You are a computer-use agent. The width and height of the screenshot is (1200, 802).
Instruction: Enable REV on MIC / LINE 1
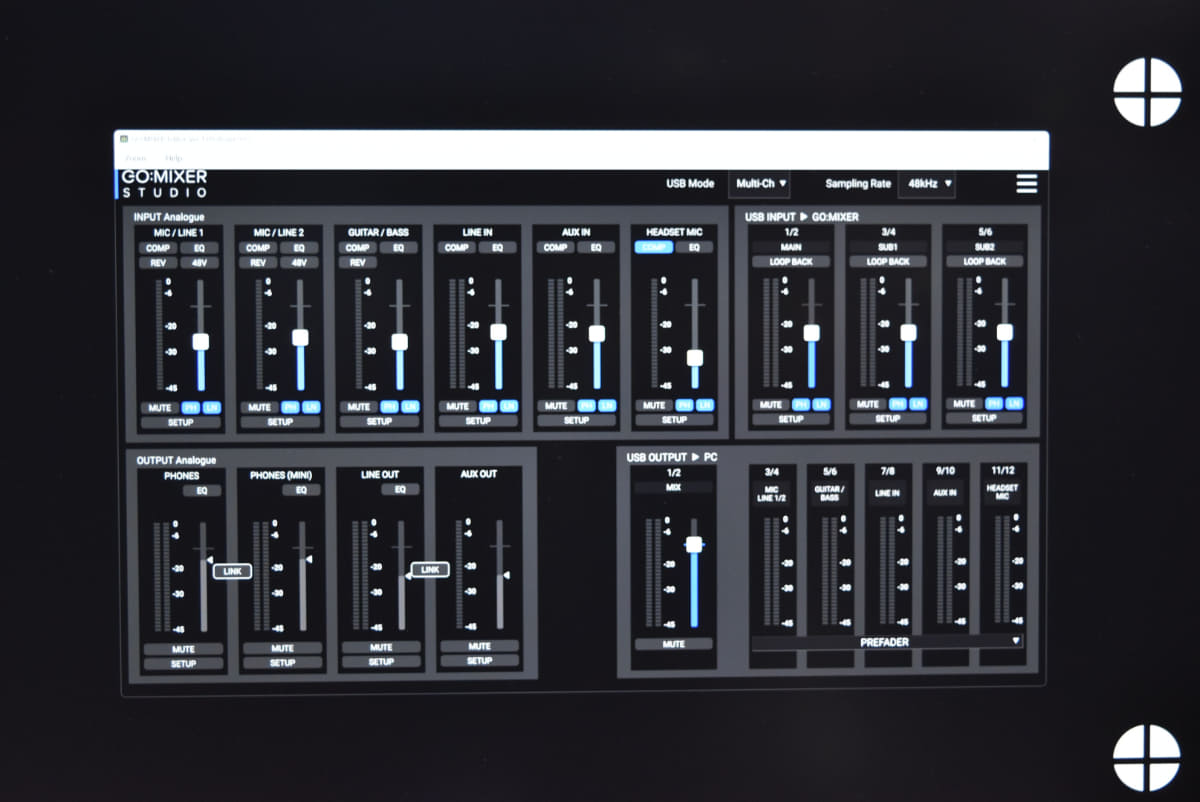[x=158, y=263]
